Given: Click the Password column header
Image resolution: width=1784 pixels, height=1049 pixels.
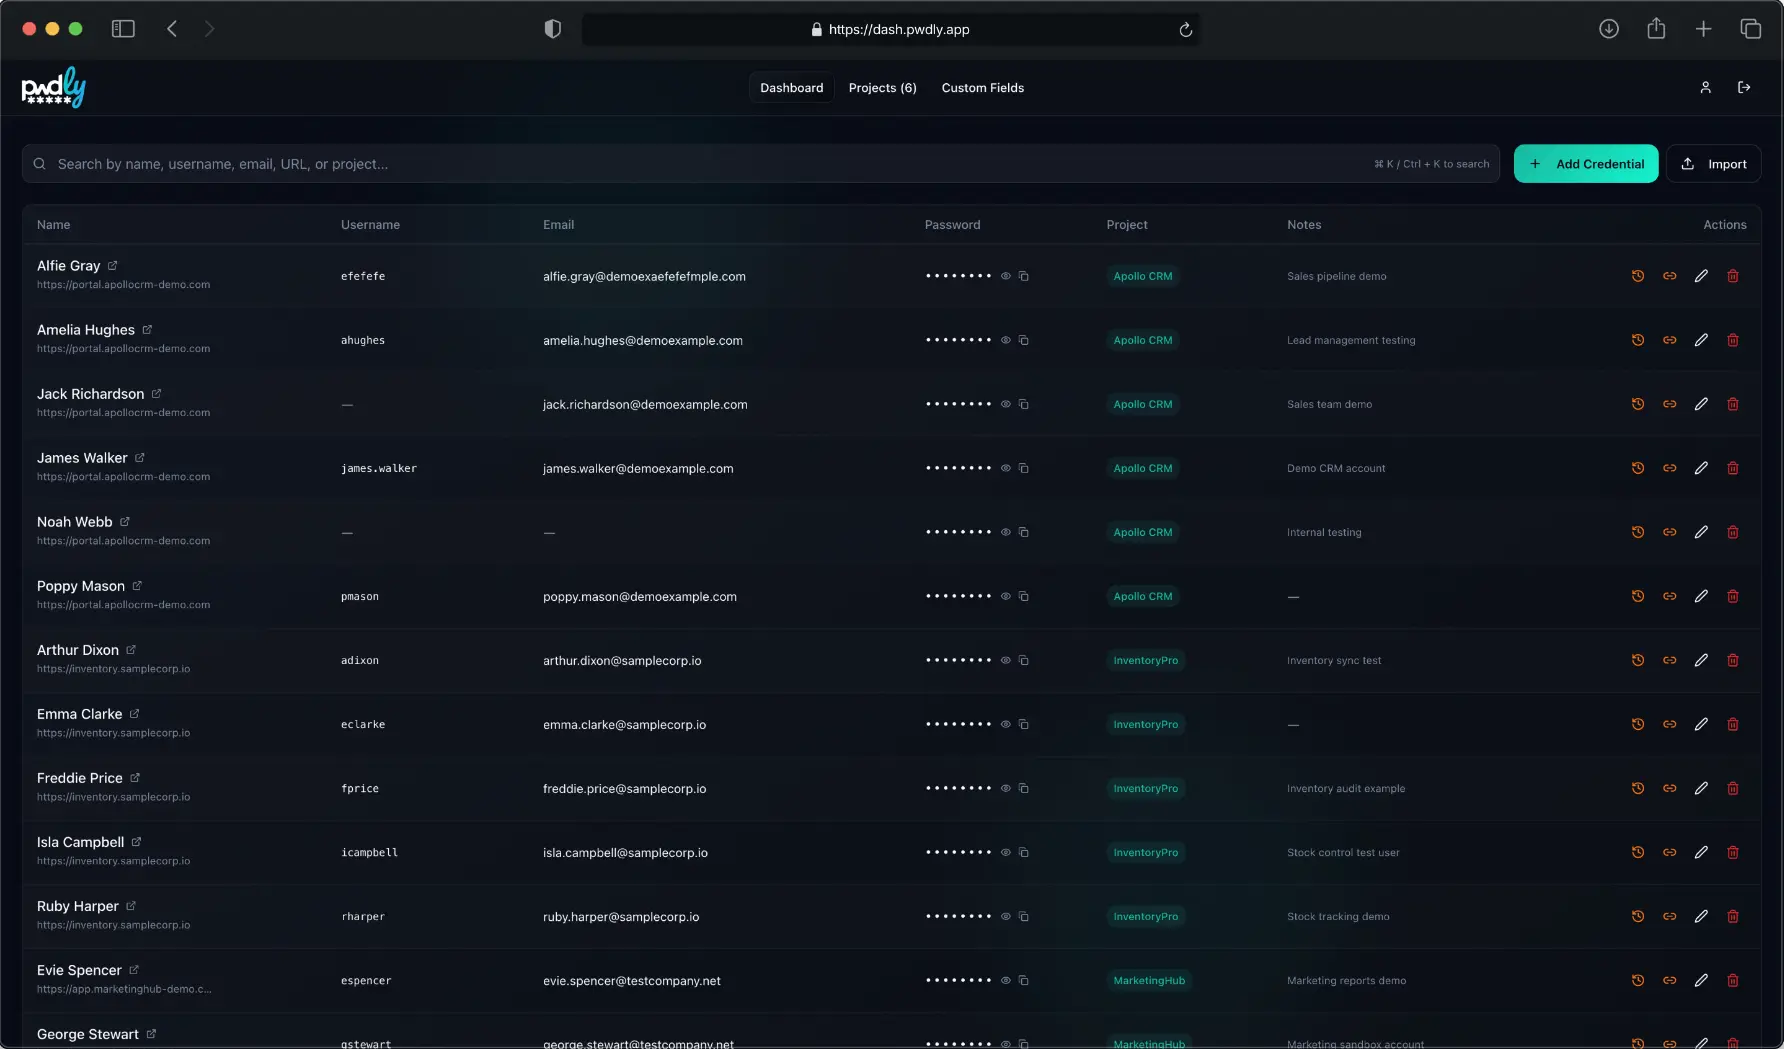Looking at the screenshot, I should tap(953, 225).
